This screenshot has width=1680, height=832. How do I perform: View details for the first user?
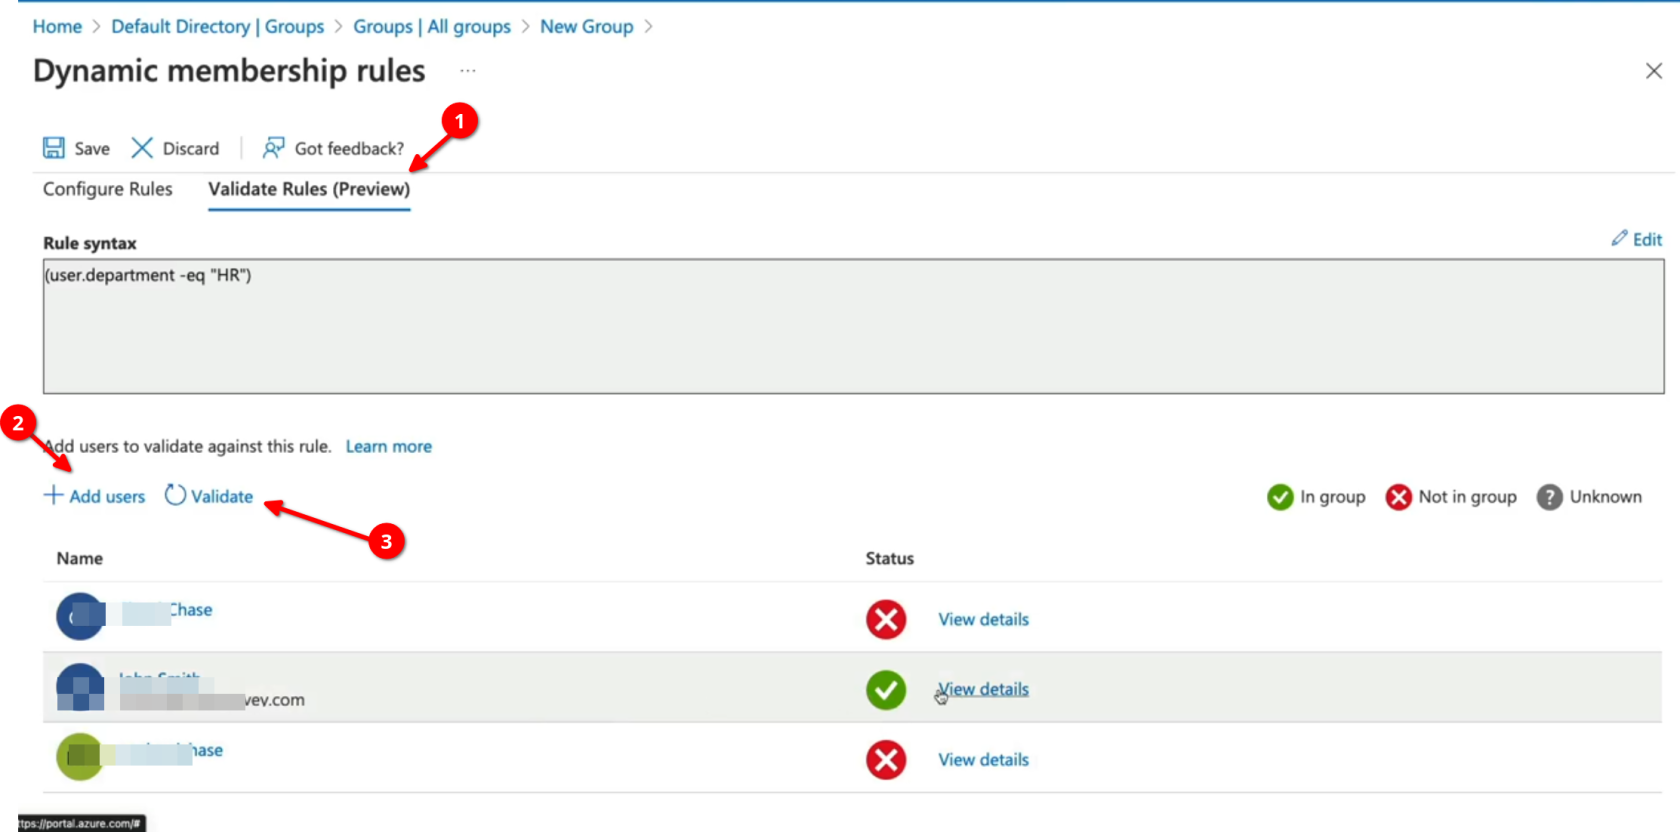[x=982, y=619]
